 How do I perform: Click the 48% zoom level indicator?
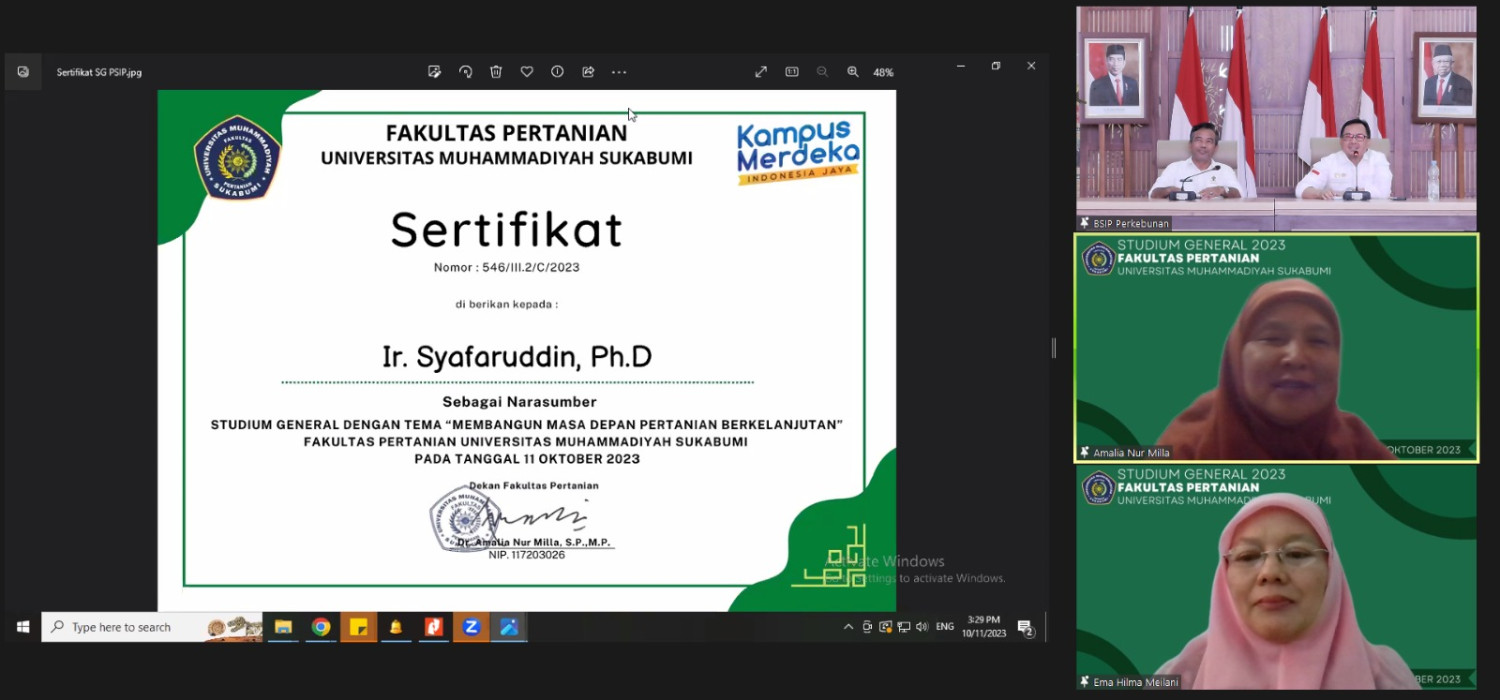coord(883,72)
